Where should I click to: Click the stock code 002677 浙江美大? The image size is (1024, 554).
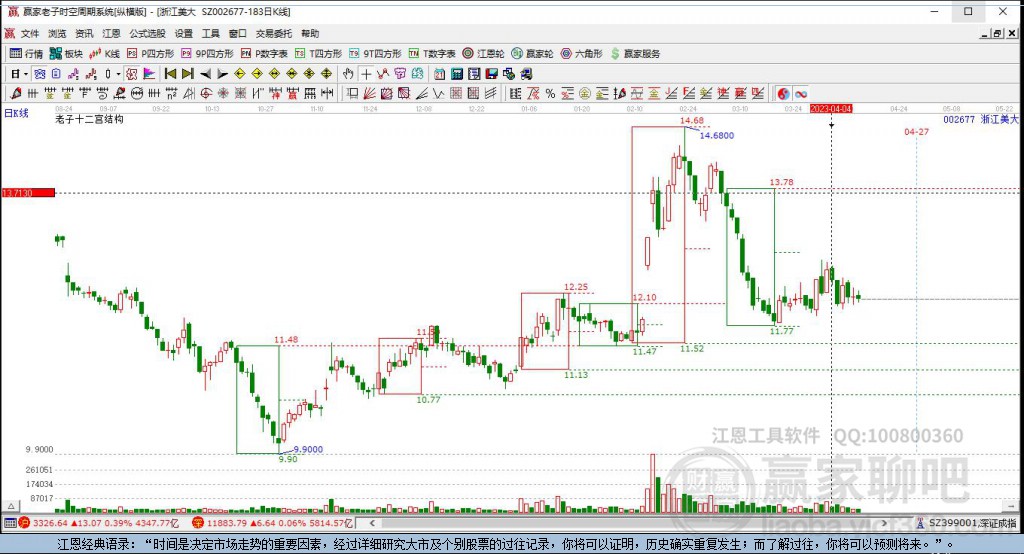click(x=980, y=120)
